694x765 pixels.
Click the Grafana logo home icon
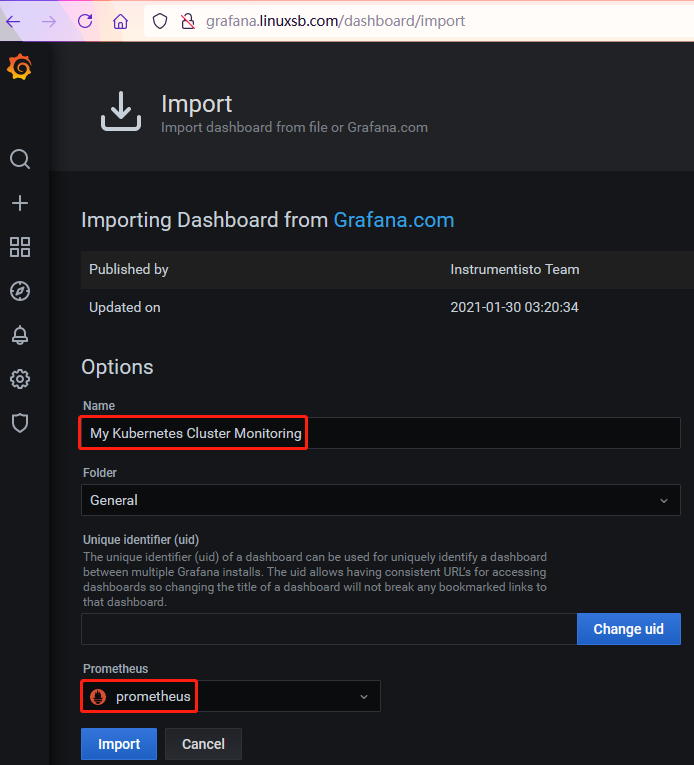20,67
